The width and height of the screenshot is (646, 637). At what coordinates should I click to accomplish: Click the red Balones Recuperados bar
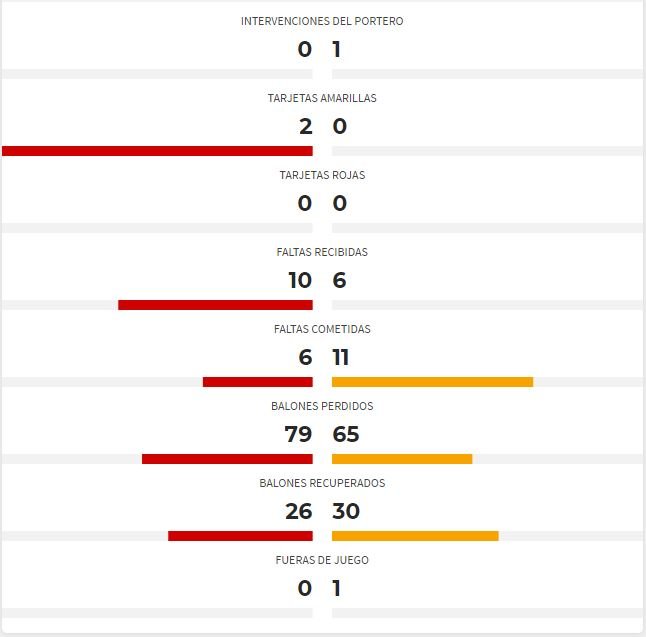point(240,536)
